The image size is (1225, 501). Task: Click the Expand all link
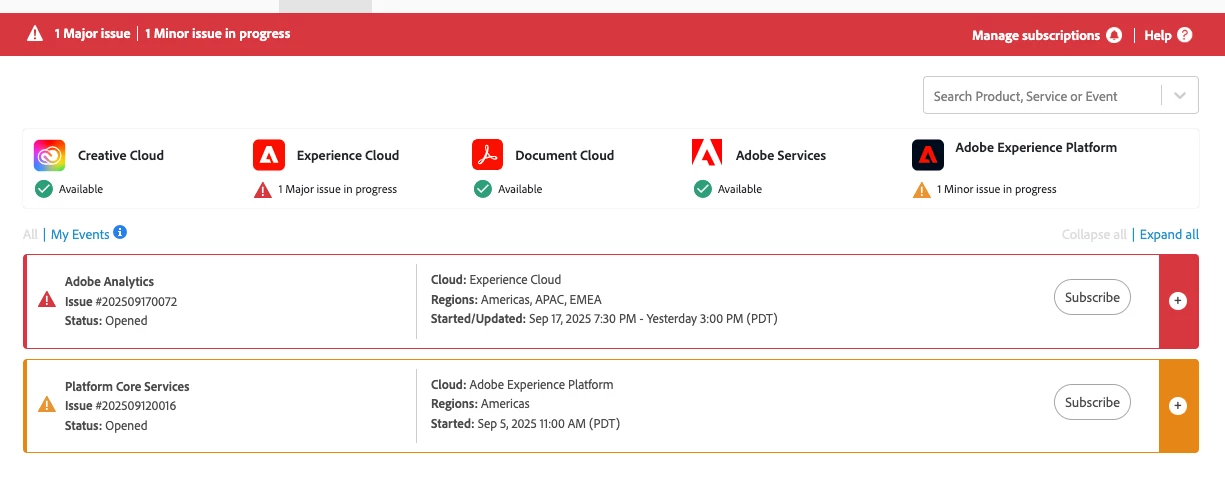click(x=1169, y=235)
